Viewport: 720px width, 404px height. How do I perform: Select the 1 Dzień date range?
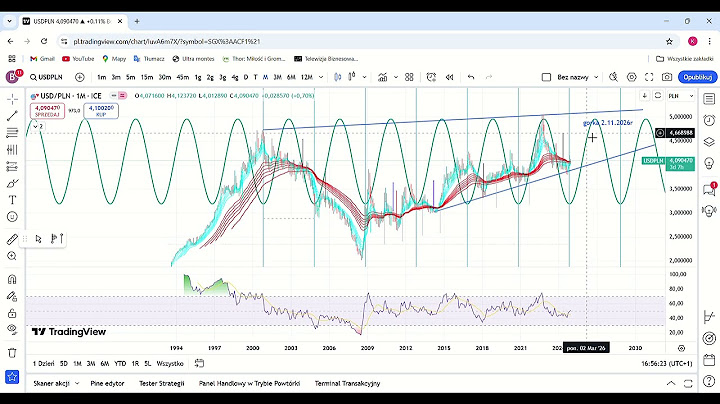(44, 364)
